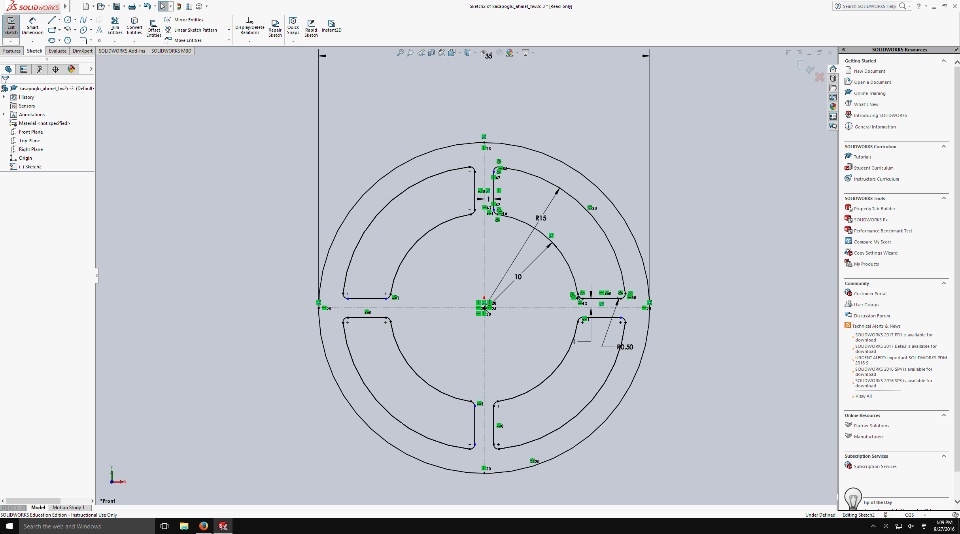
Task: Click the Search the web and Windows box
Action: pyautogui.click(x=86, y=526)
